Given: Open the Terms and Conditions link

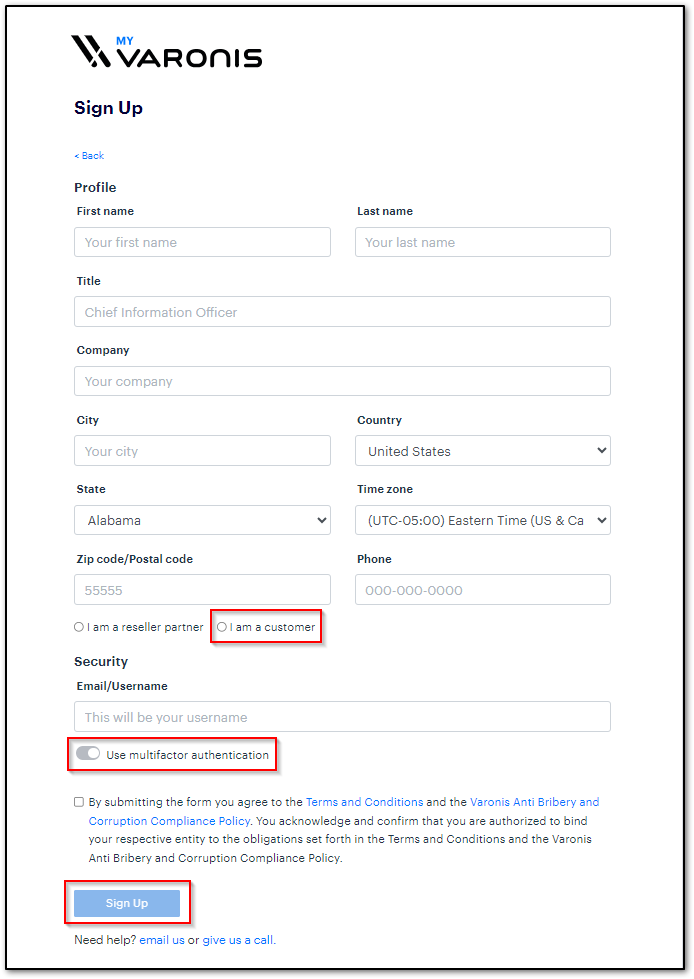Looking at the screenshot, I should 364,802.
